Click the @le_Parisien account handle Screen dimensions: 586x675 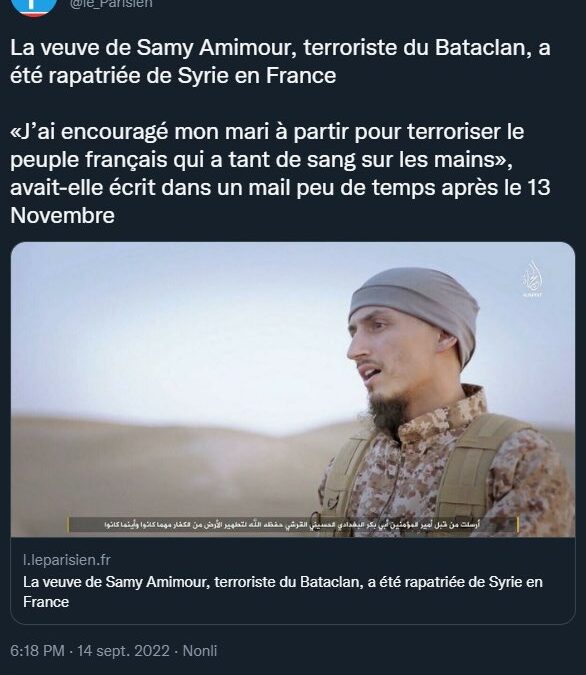pyautogui.click(x=111, y=4)
